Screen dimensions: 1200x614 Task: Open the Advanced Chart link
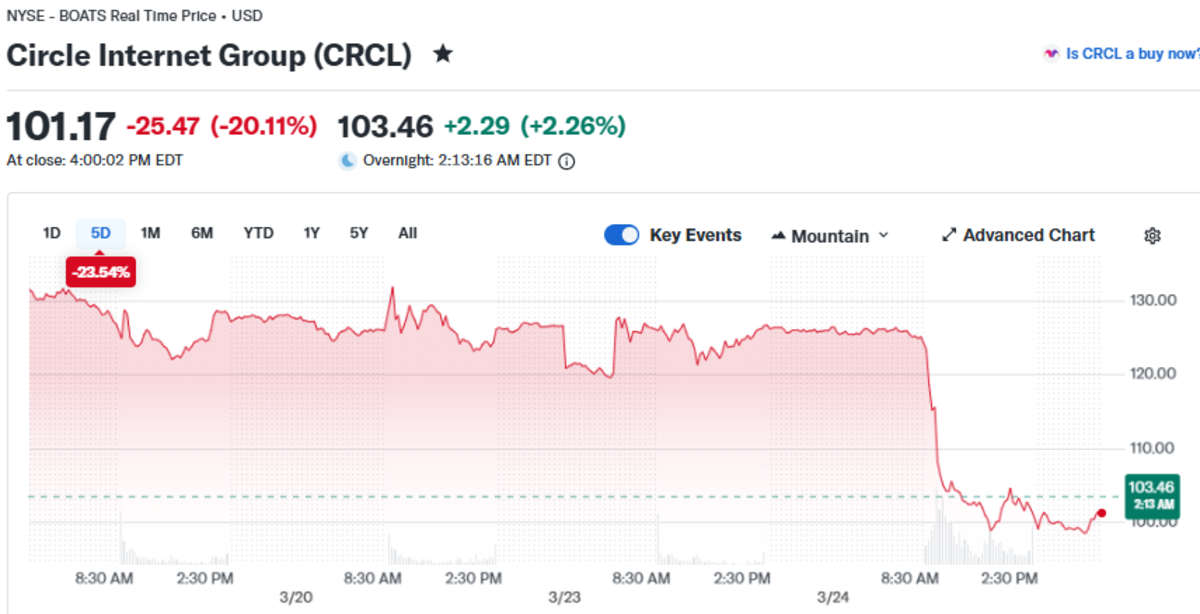[1028, 236]
